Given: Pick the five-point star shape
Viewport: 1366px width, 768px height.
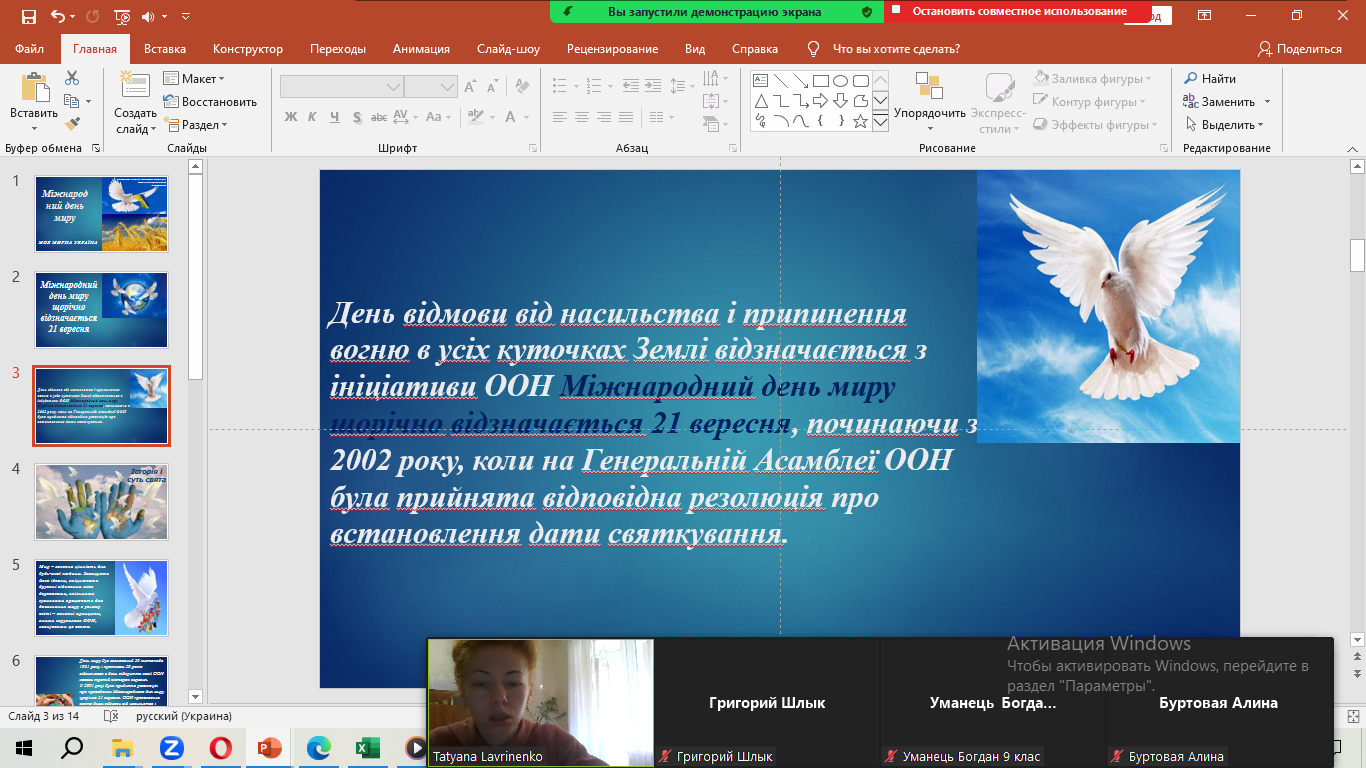Looking at the screenshot, I should pos(861,121).
